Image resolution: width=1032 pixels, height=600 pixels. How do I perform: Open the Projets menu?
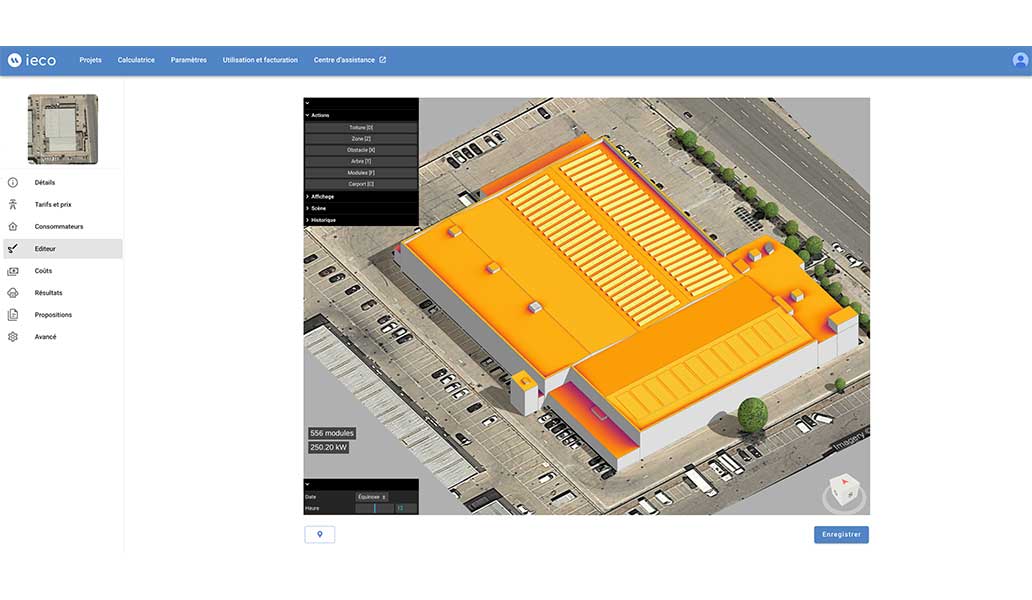coord(90,60)
